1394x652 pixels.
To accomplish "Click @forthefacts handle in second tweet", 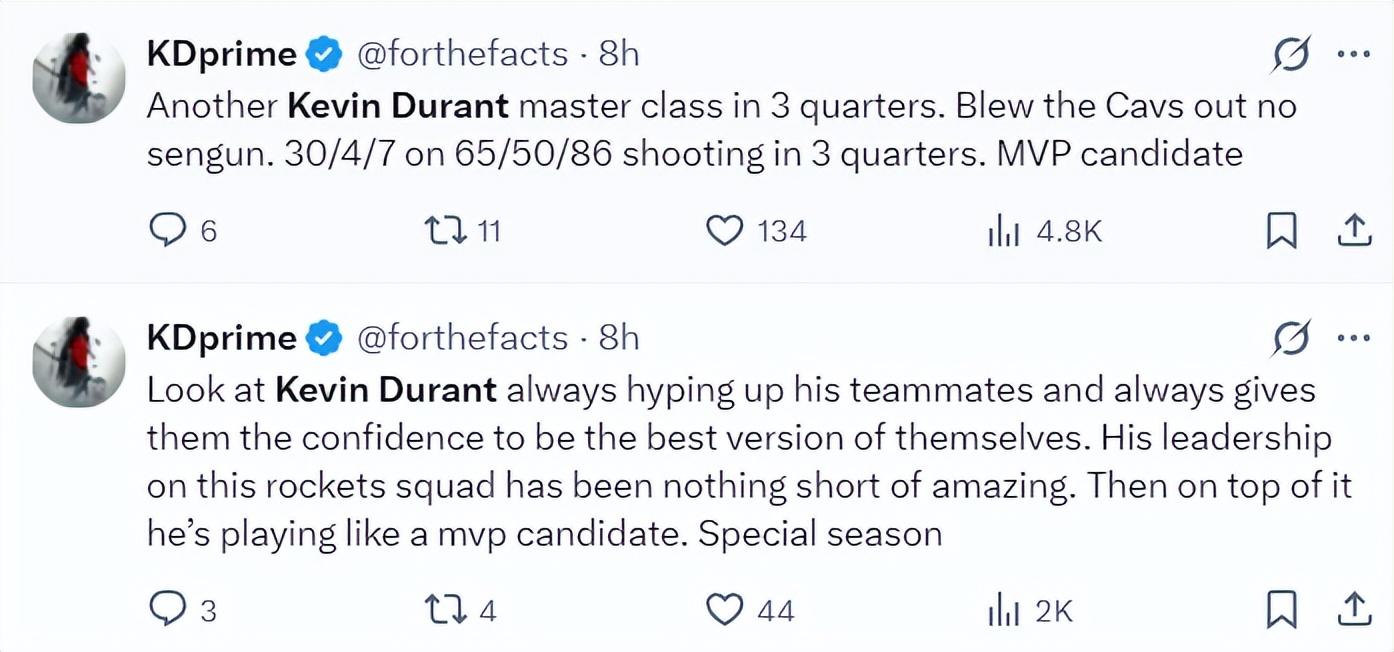I will pos(462,338).
